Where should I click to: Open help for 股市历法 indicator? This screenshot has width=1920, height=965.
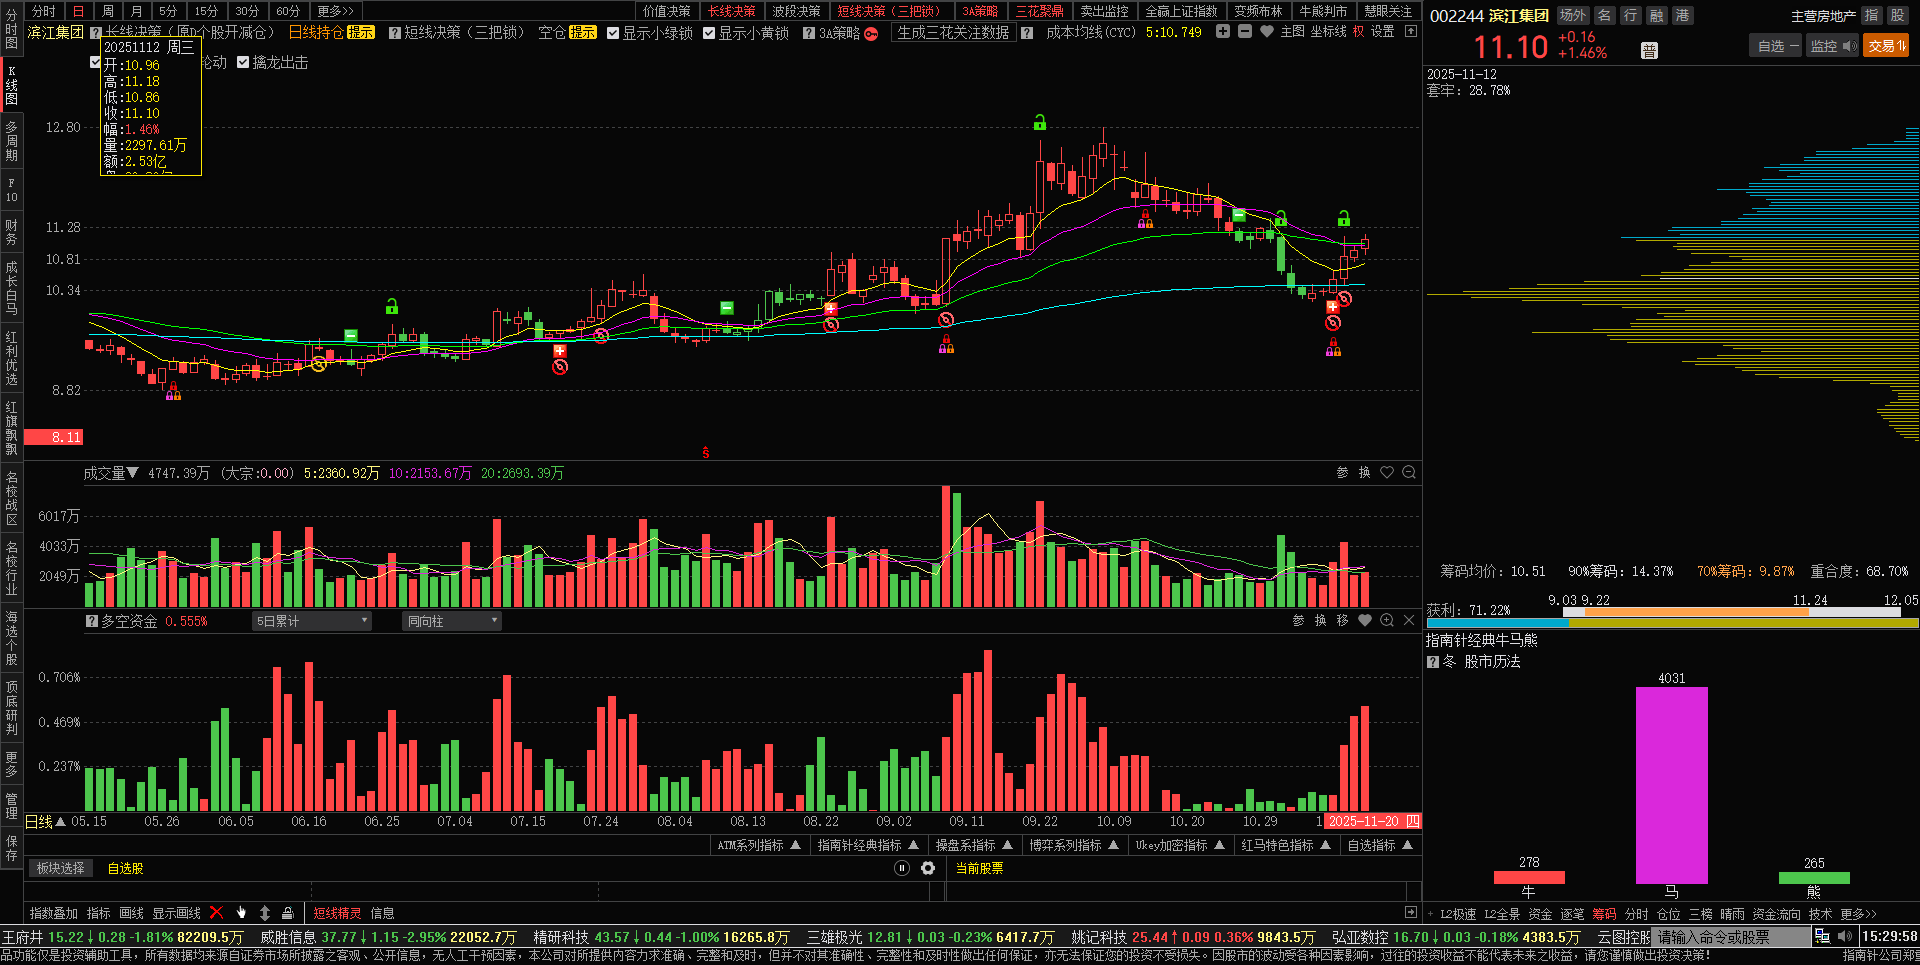pos(1433,662)
